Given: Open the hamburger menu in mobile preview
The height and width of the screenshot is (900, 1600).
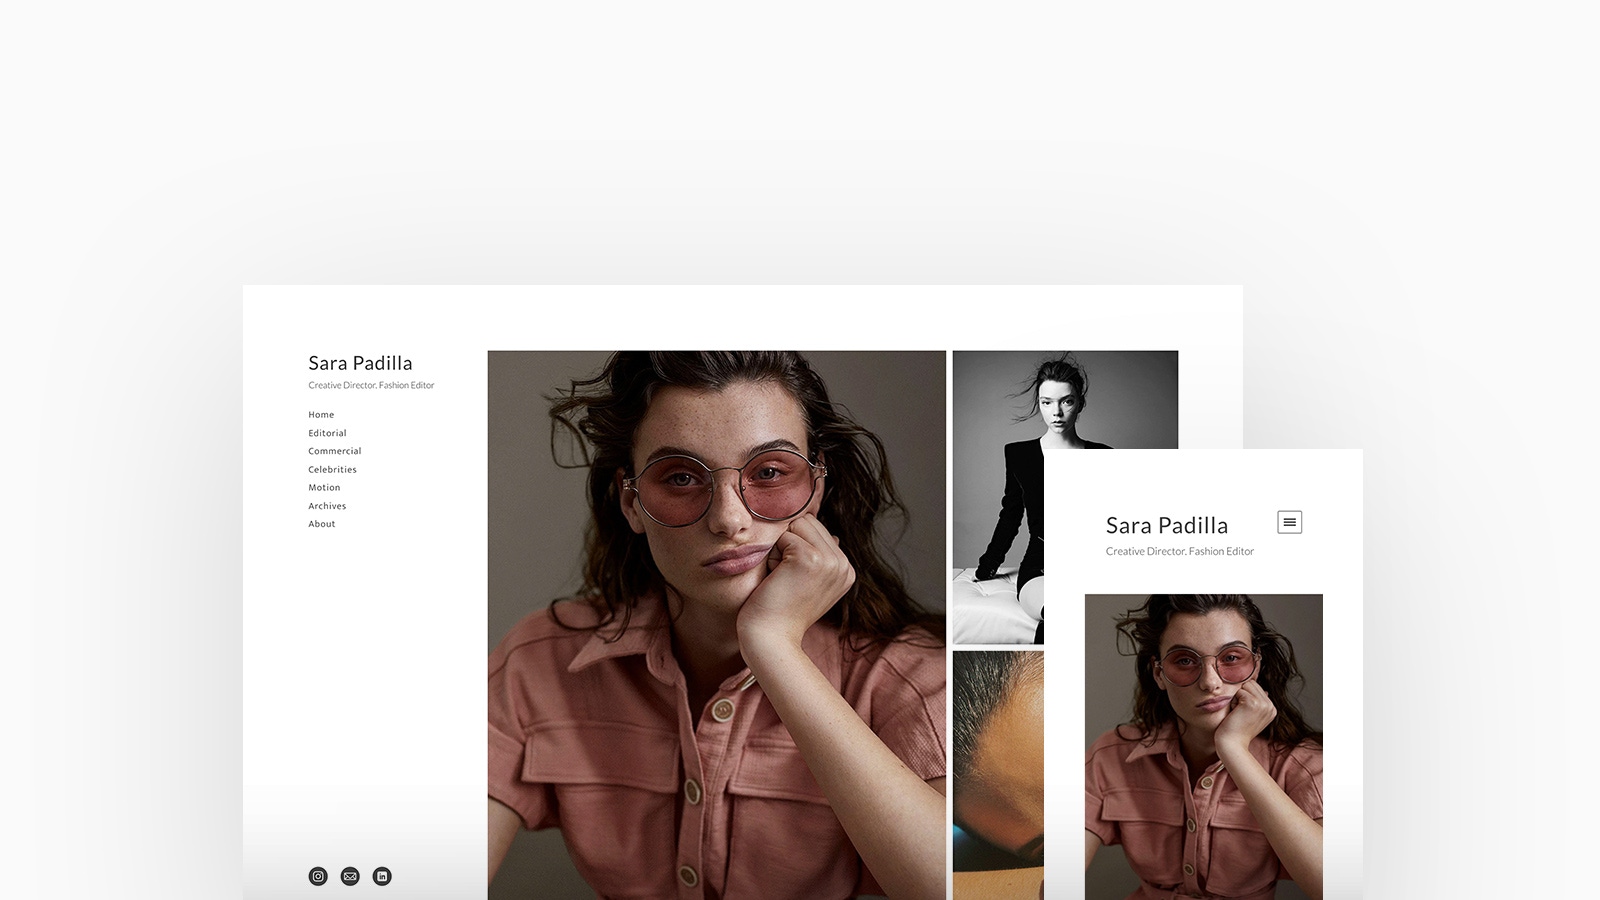Looking at the screenshot, I should tap(1289, 522).
